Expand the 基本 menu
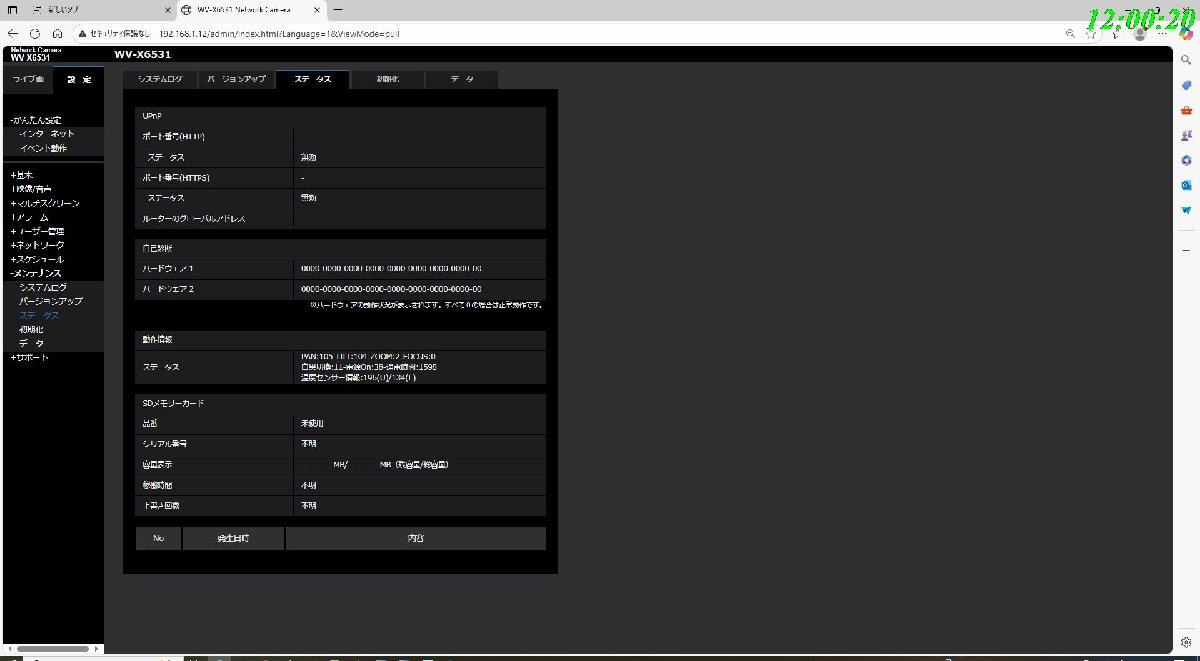1200x661 pixels. point(22,175)
